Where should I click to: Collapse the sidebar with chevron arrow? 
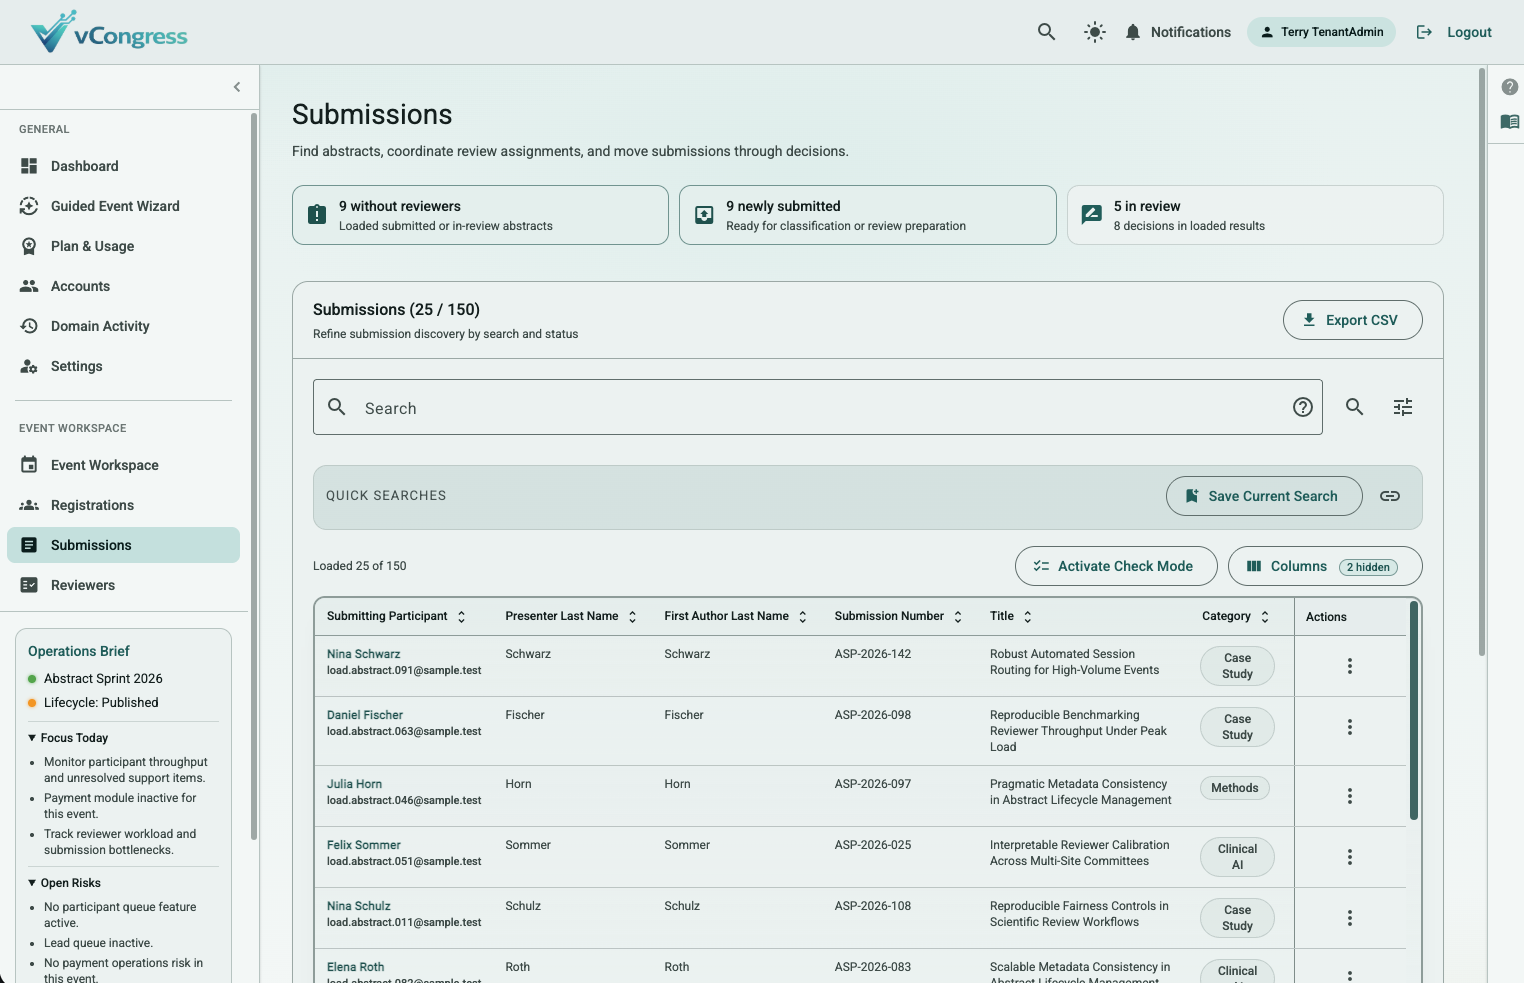tap(237, 87)
